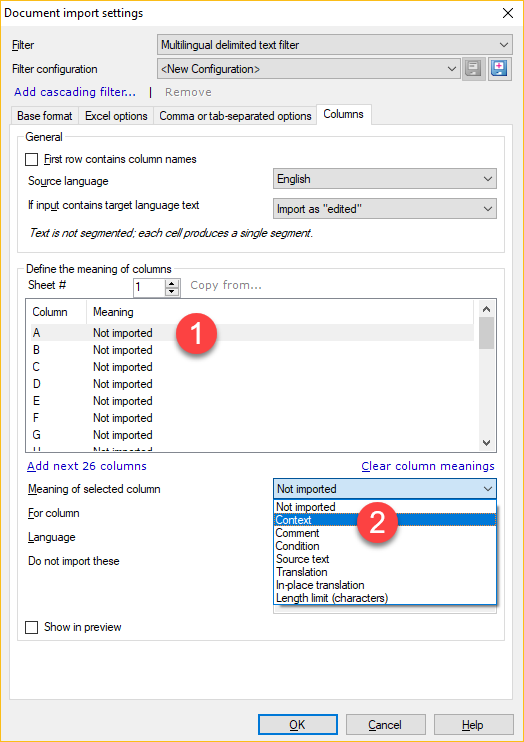Pick Translation in the dropdown list
524x742 pixels.
click(385, 572)
